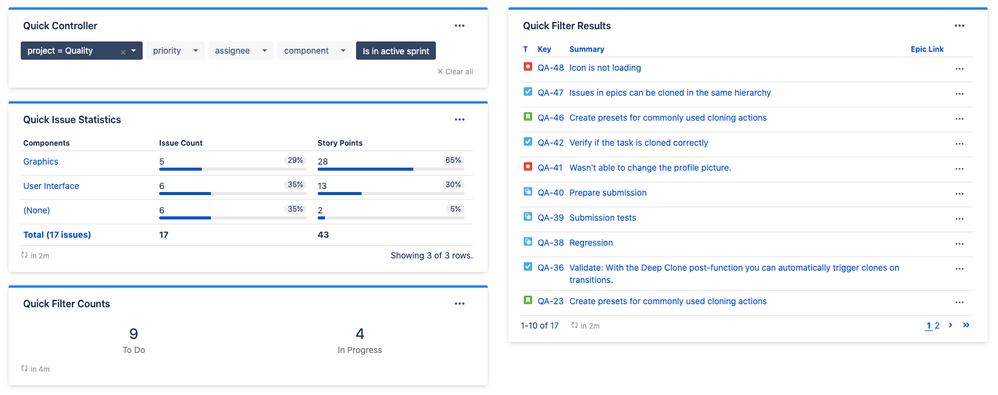
Task: Expand the priority dropdown
Action: (176, 51)
